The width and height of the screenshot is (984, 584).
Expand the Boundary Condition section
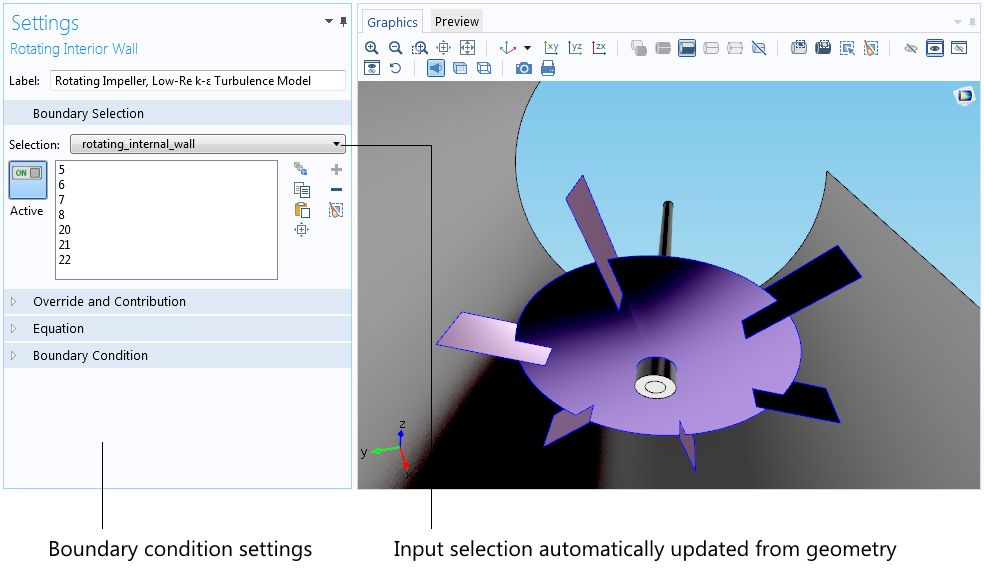(x=178, y=355)
